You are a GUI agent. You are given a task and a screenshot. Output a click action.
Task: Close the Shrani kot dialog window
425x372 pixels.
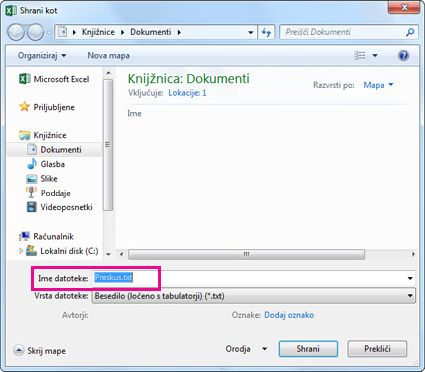[404, 7]
